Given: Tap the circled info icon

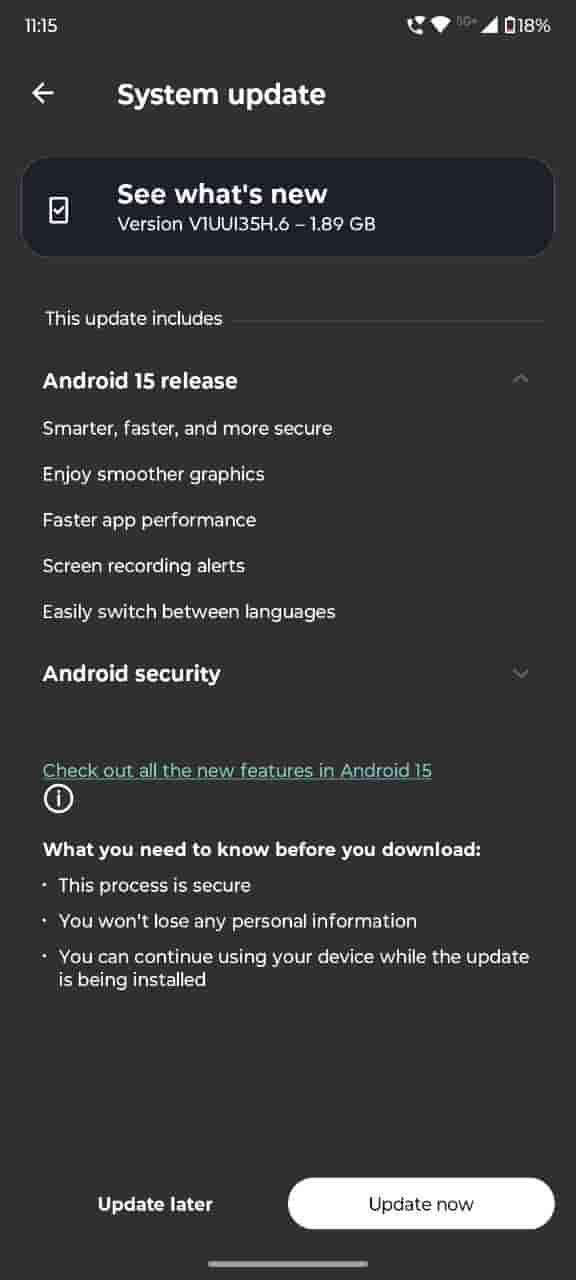Looking at the screenshot, I should pos(58,799).
